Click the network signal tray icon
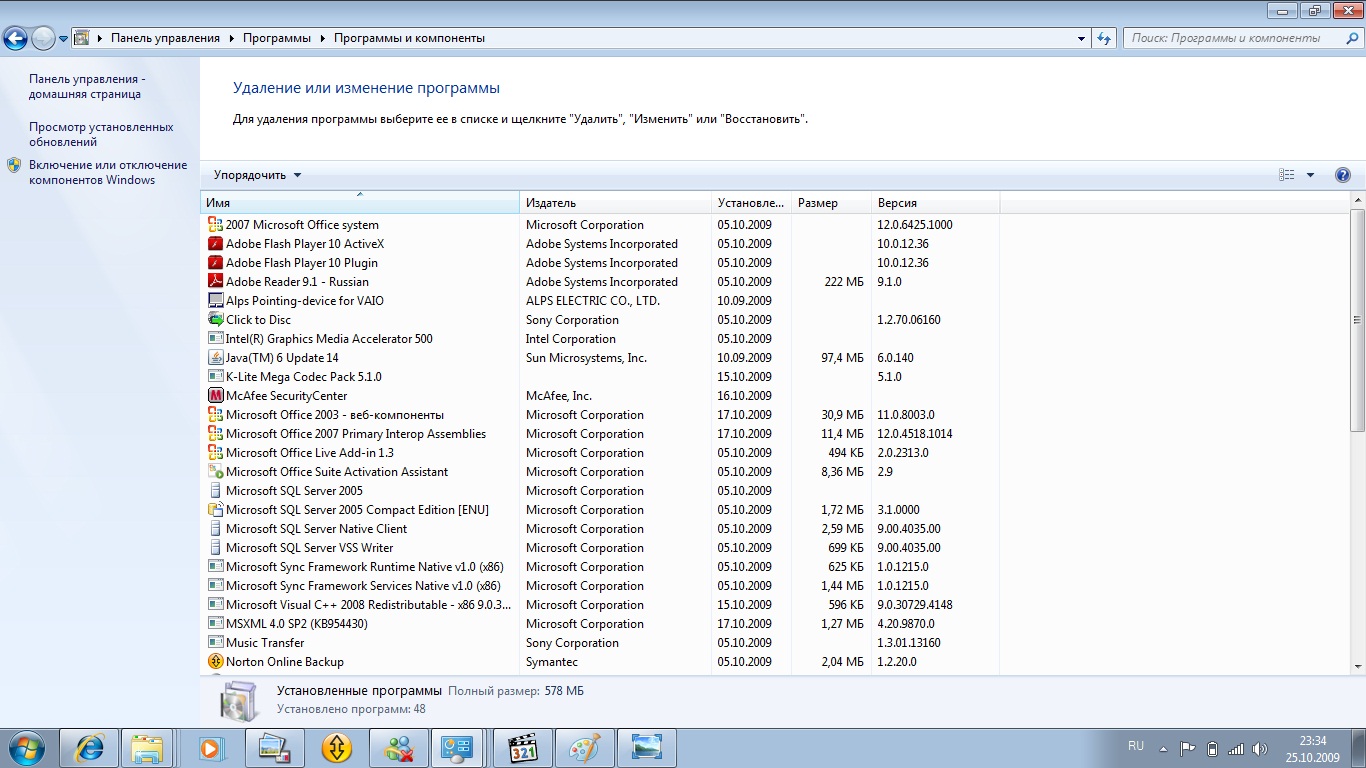 pos(1236,748)
